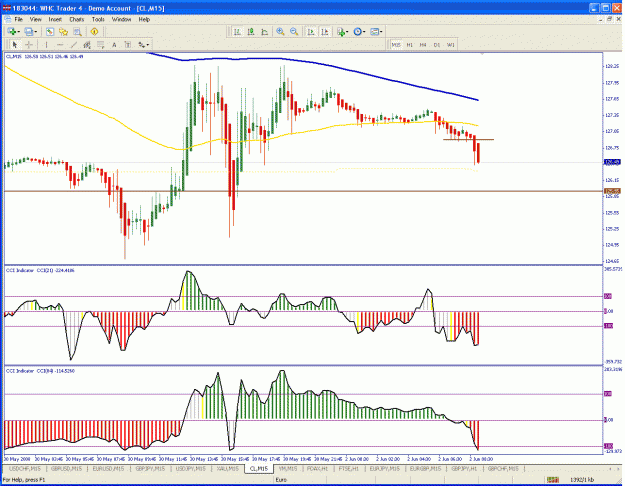Click the Euro profile status bar text
The width and height of the screenshot is (625, 486).
pyautogui.click(x=281, y=480)
